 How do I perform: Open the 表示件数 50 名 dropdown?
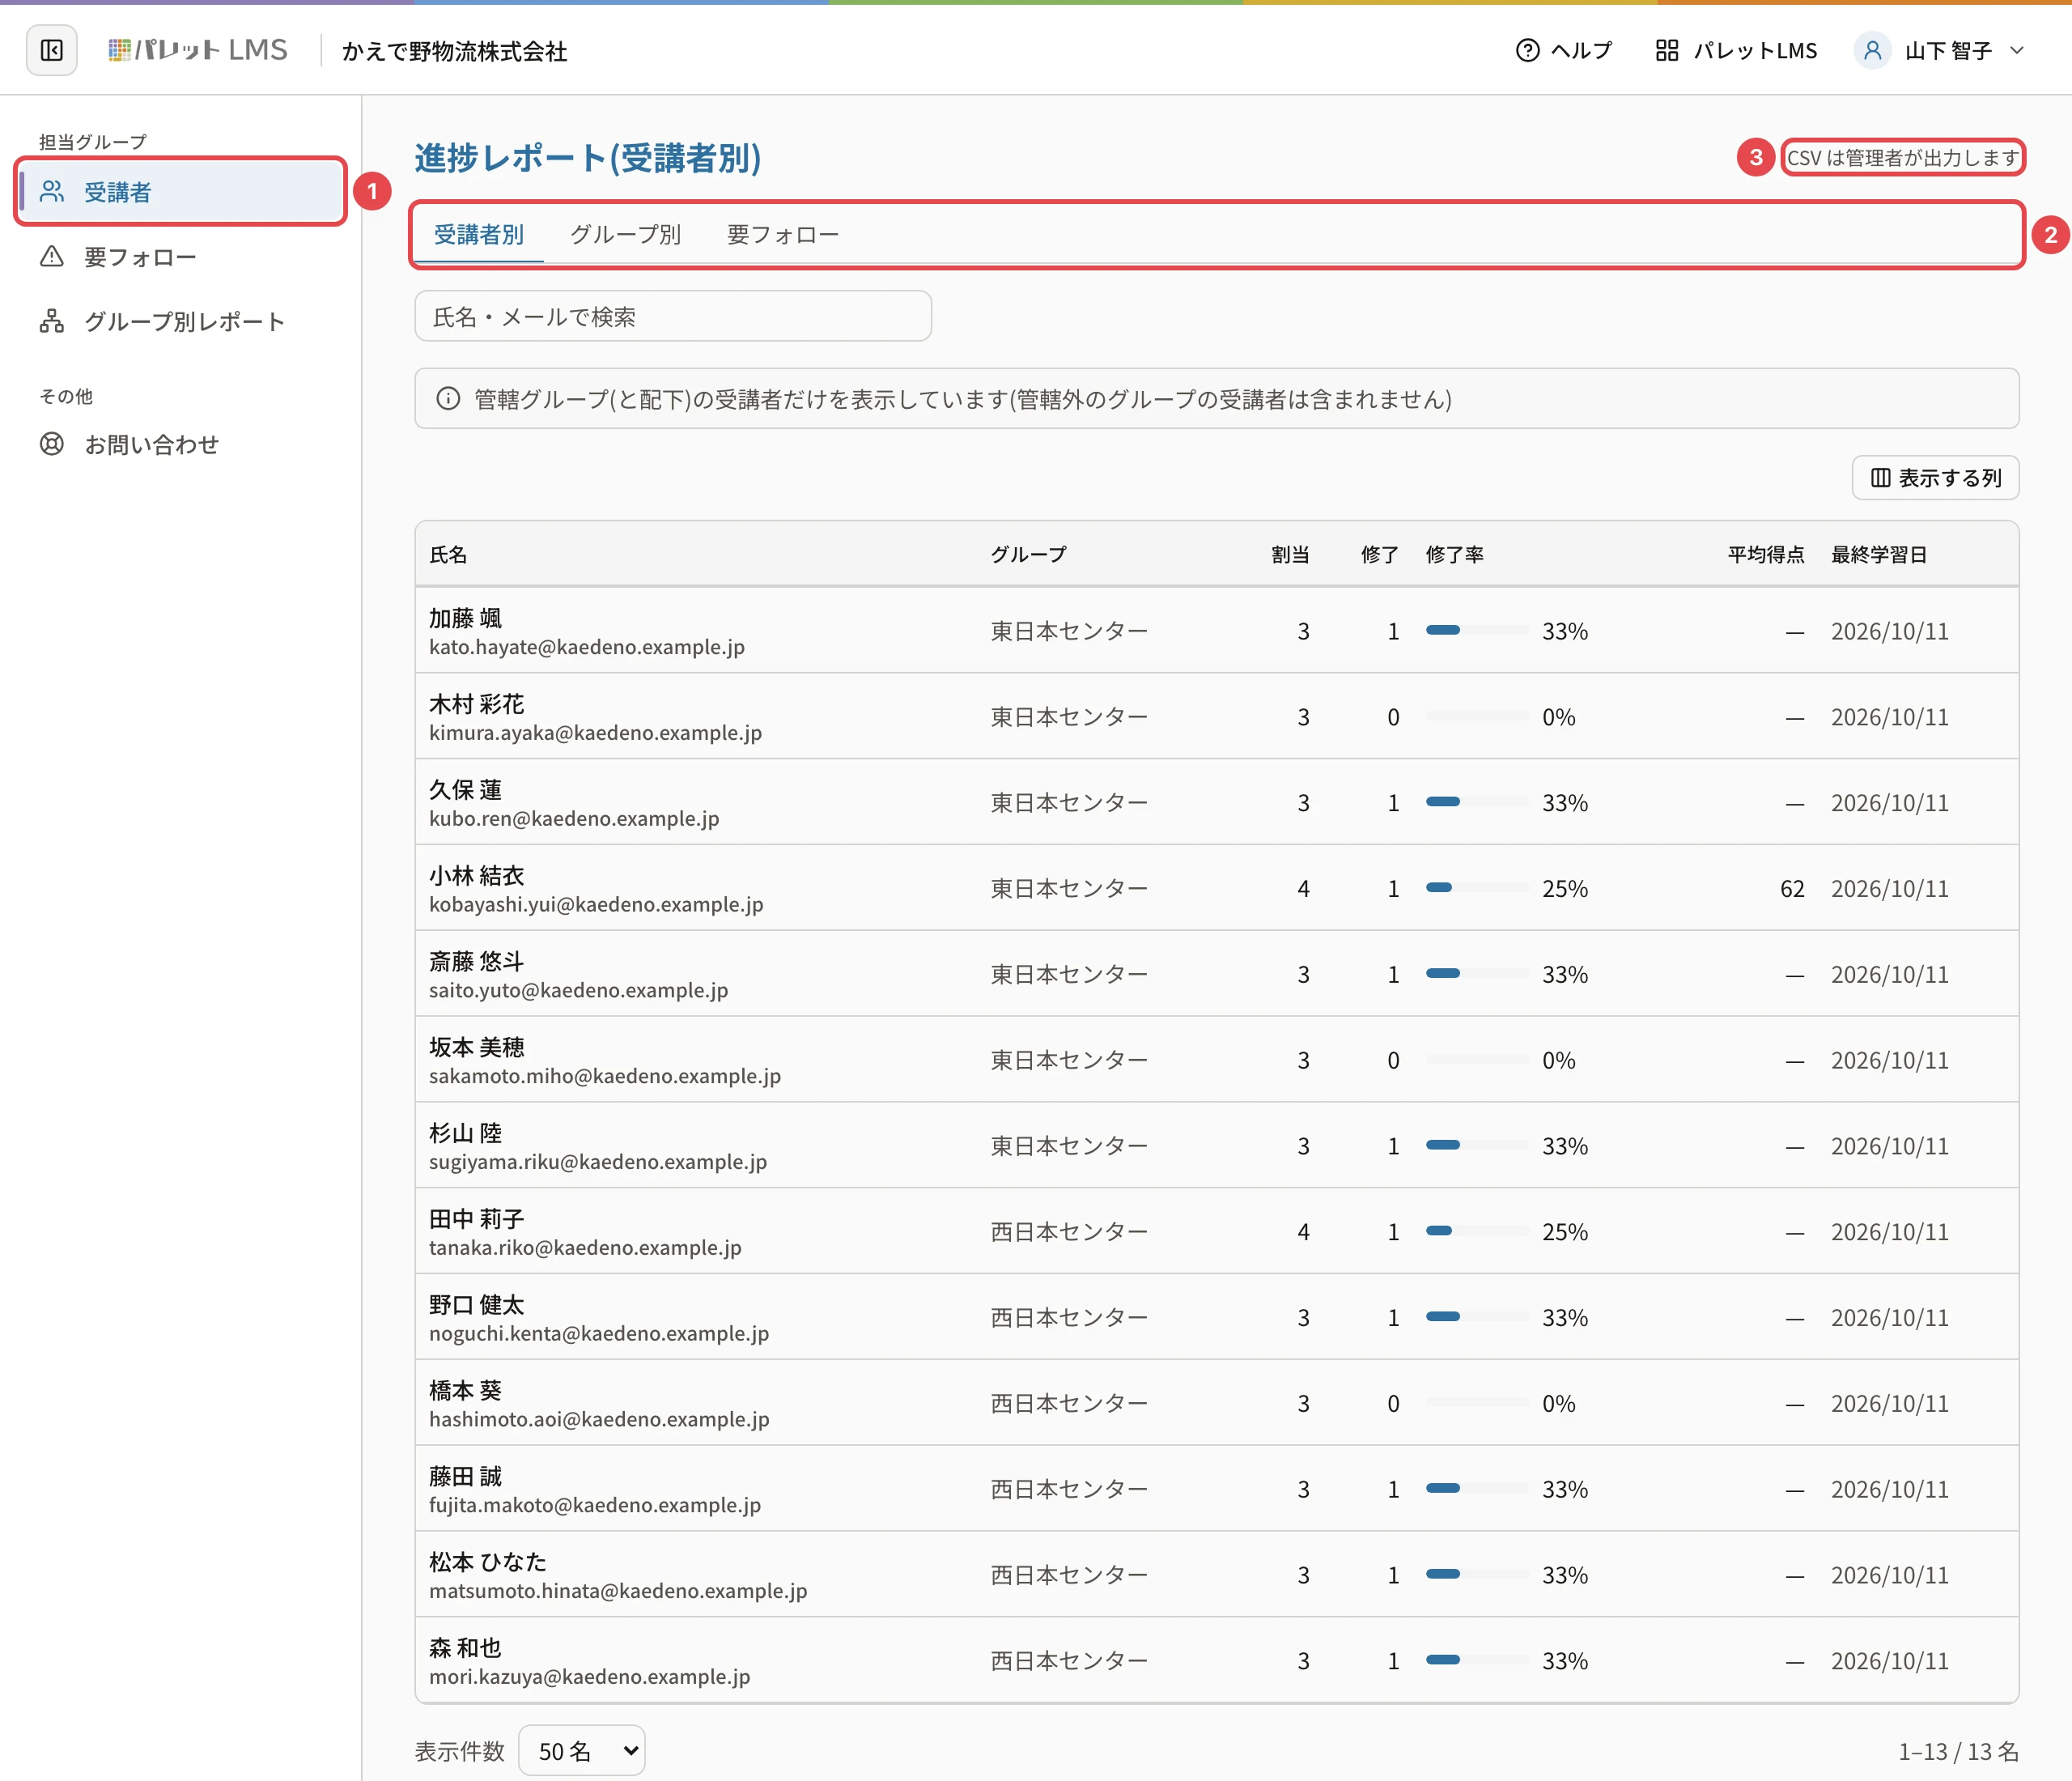tap(582, 1751)
